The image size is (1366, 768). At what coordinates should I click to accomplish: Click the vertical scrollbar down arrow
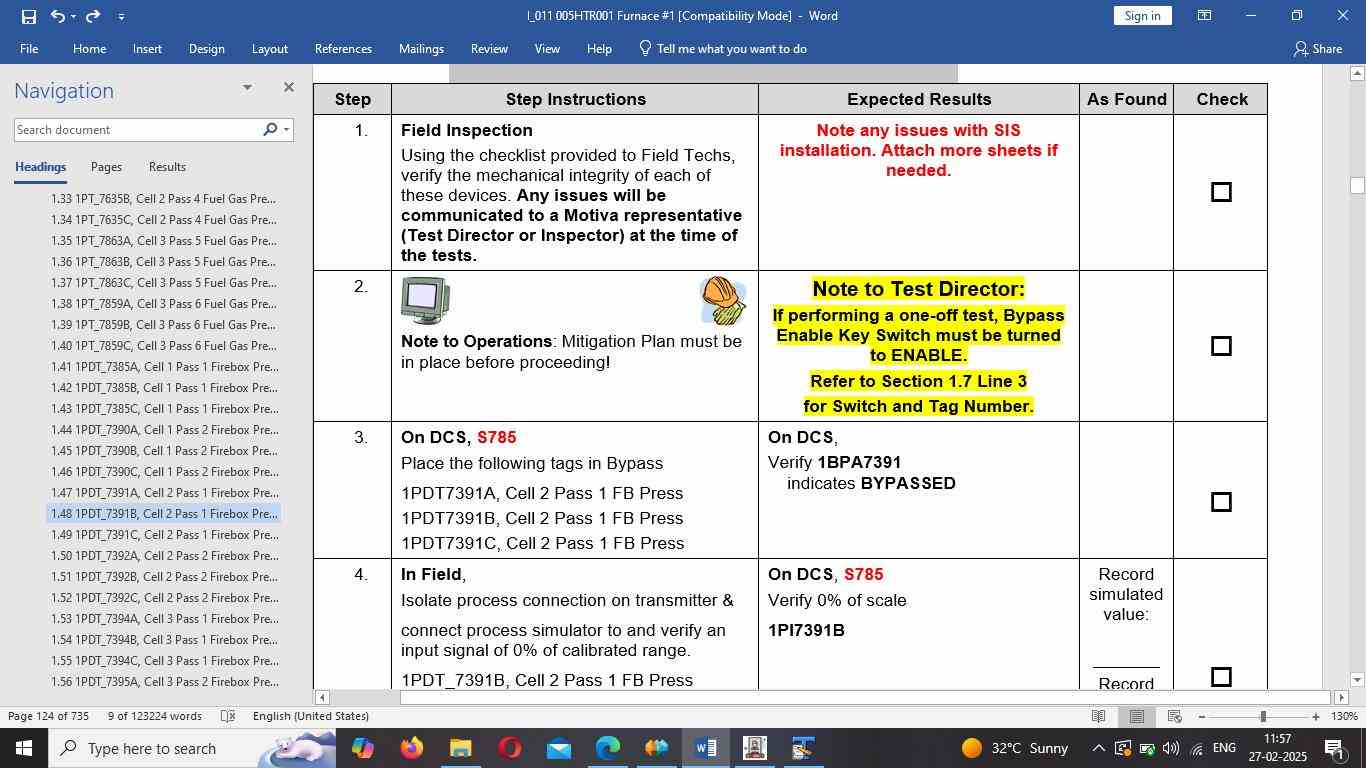pos(1357,680)
